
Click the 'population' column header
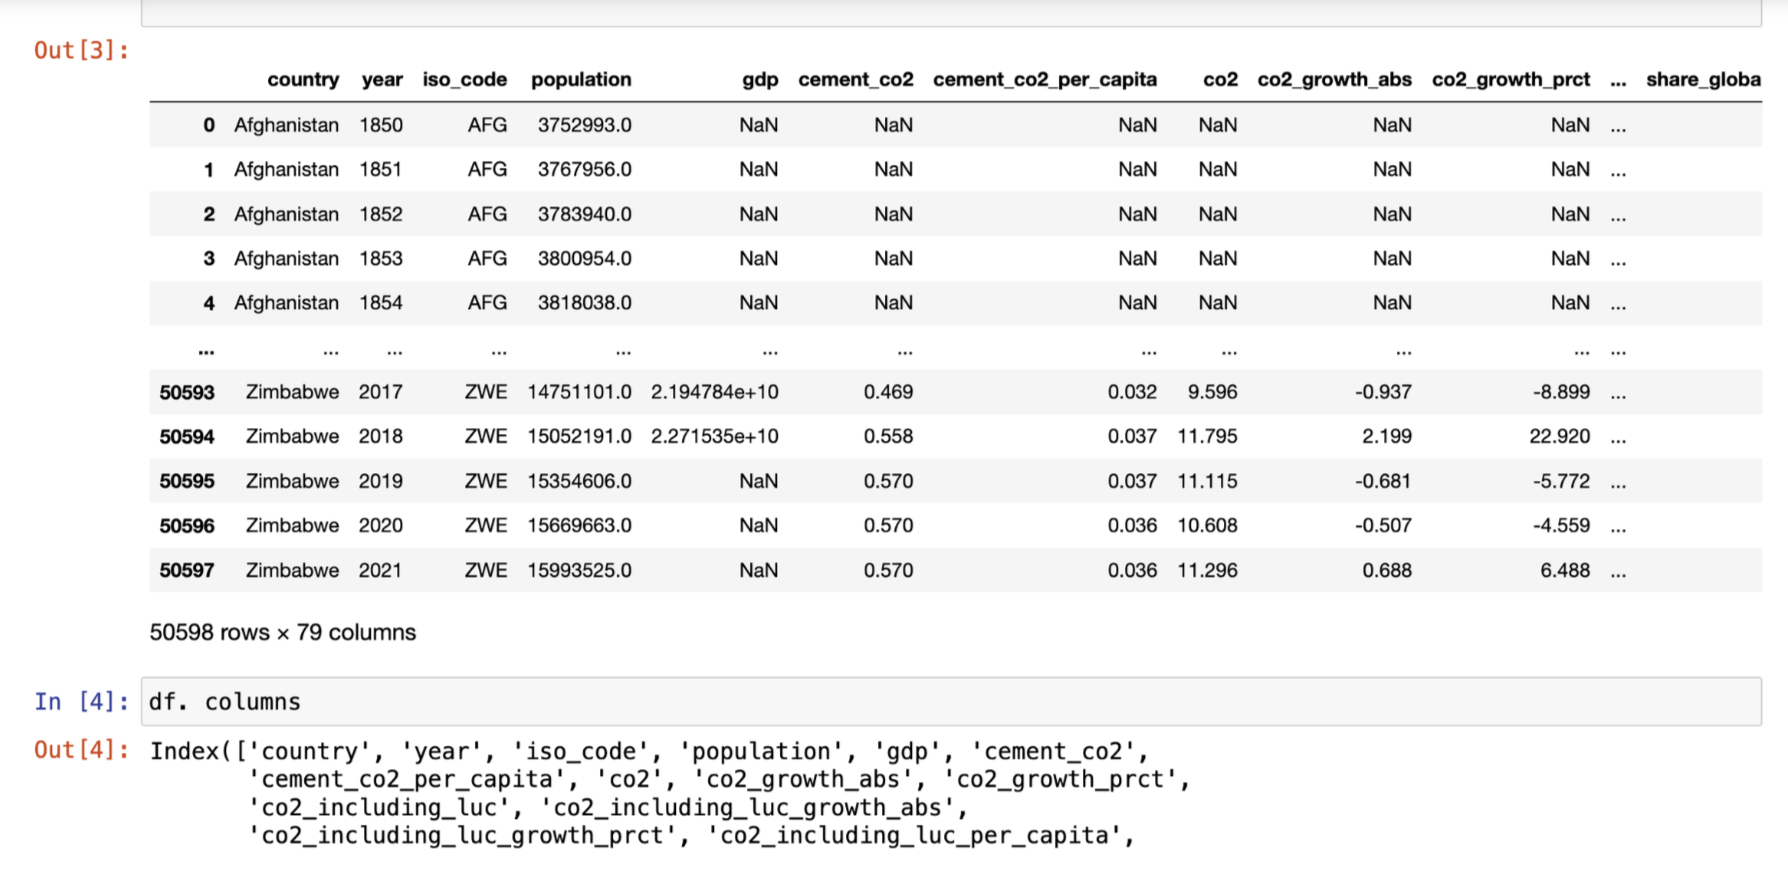point(581,80)
